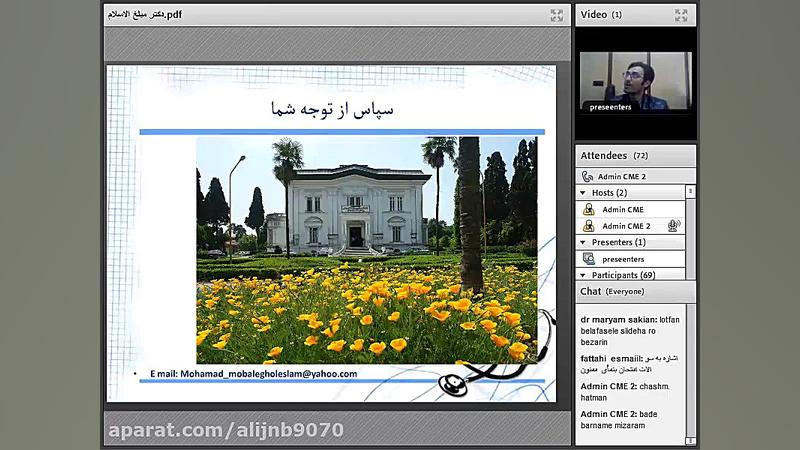The image size is (800, 450).
Task: Click the microphone icon of Admin CME 2
Action: tap(673, 226)
